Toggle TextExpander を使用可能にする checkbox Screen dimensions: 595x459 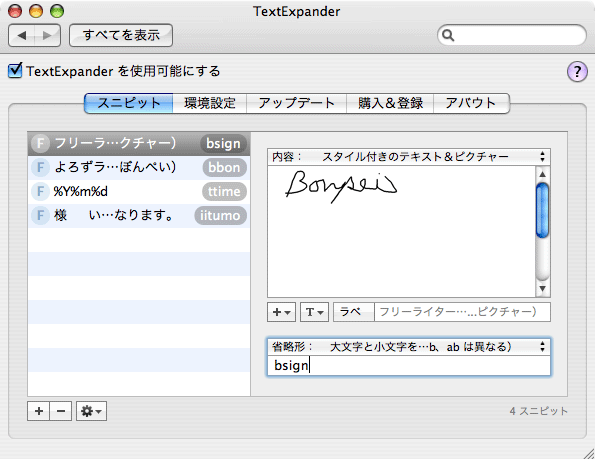[15, 71]
